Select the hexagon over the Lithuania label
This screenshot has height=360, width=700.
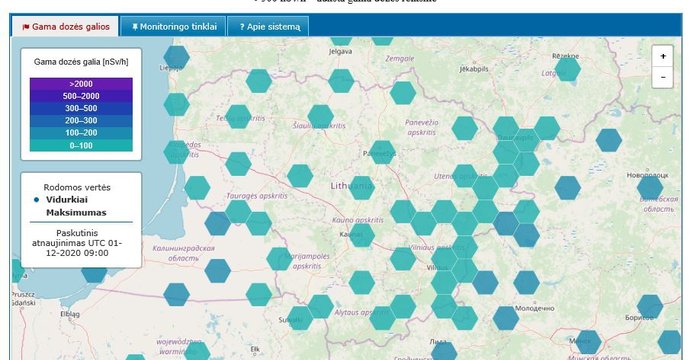(x=361, y=188)
